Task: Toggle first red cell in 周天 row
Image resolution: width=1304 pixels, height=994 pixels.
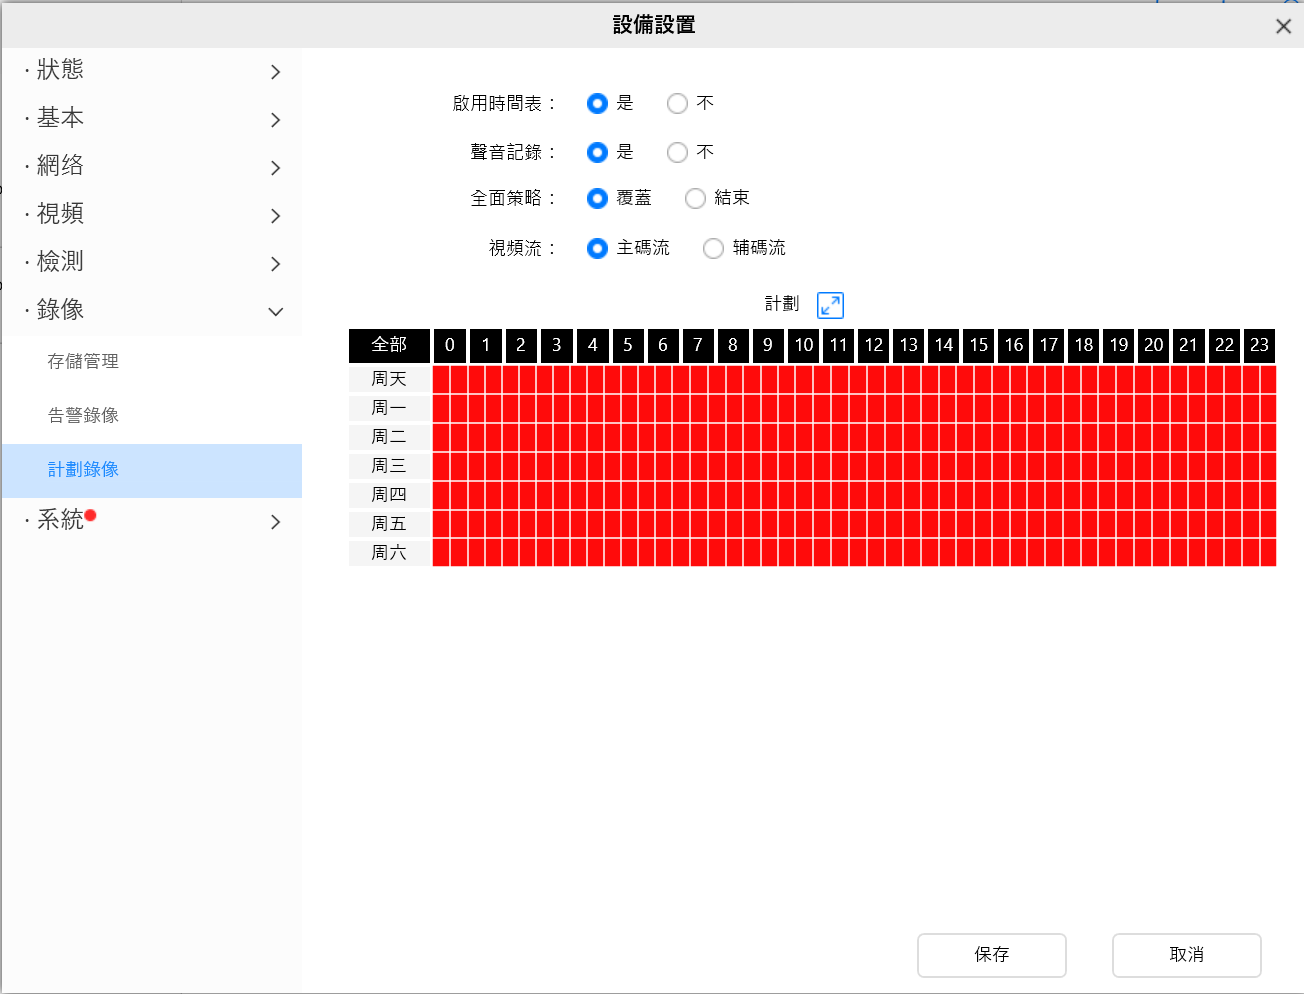Action: tap(441, 379)
